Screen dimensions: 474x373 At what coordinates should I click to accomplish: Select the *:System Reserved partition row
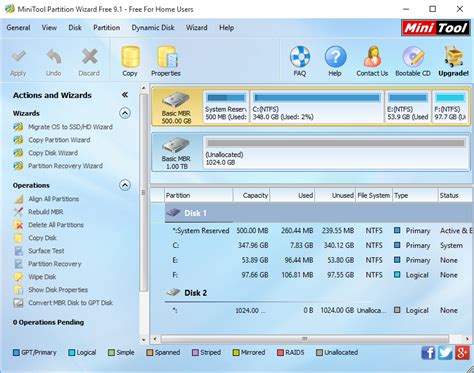tap(318, 231)
